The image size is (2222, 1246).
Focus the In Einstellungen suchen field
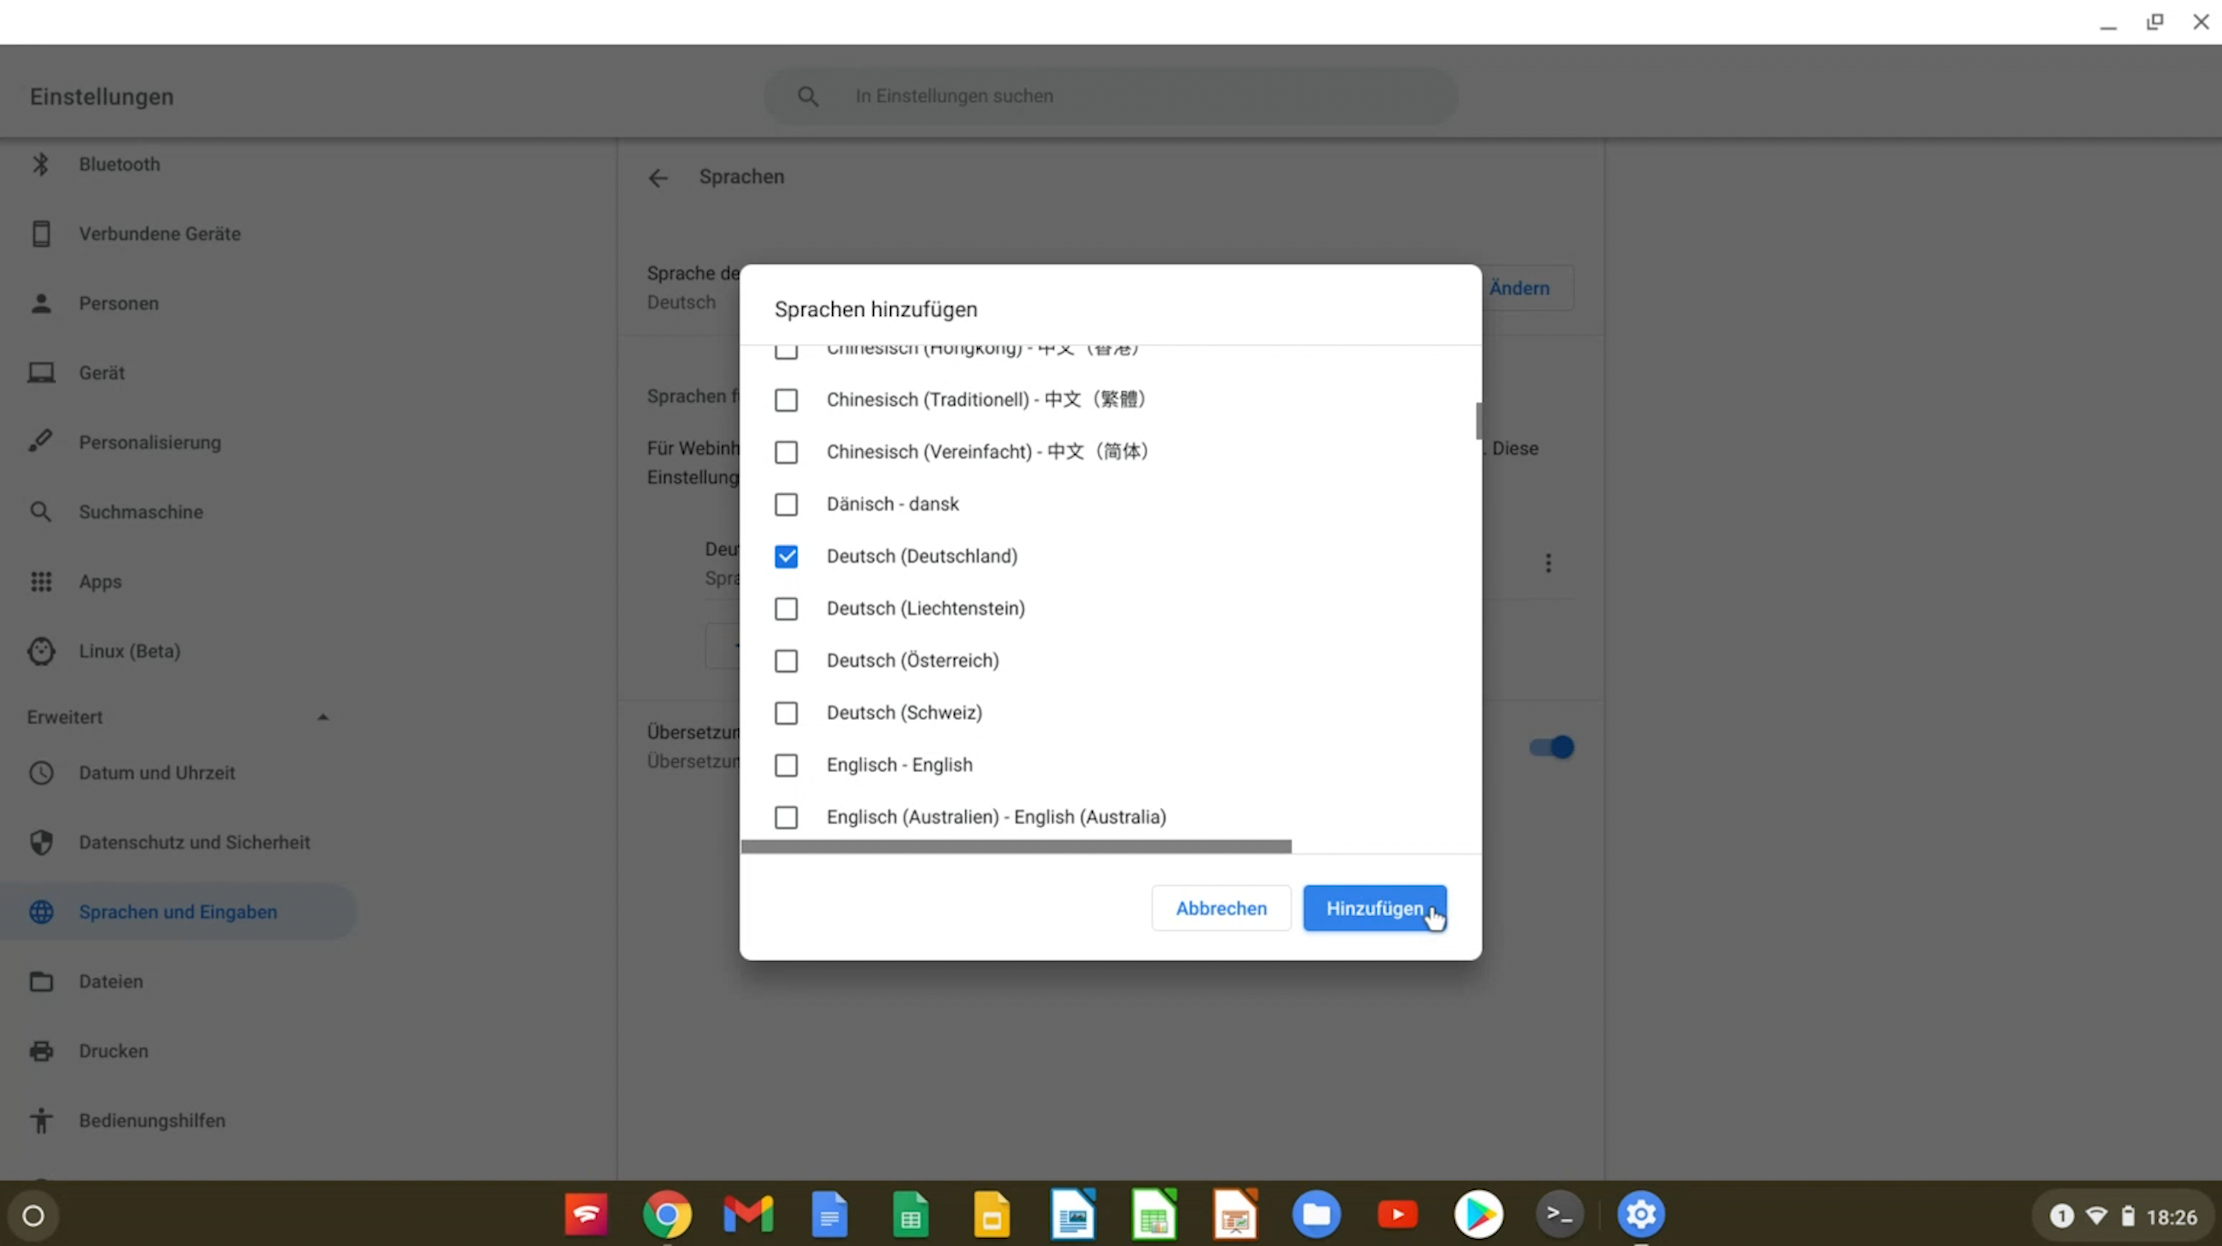tap(1110, 96)
